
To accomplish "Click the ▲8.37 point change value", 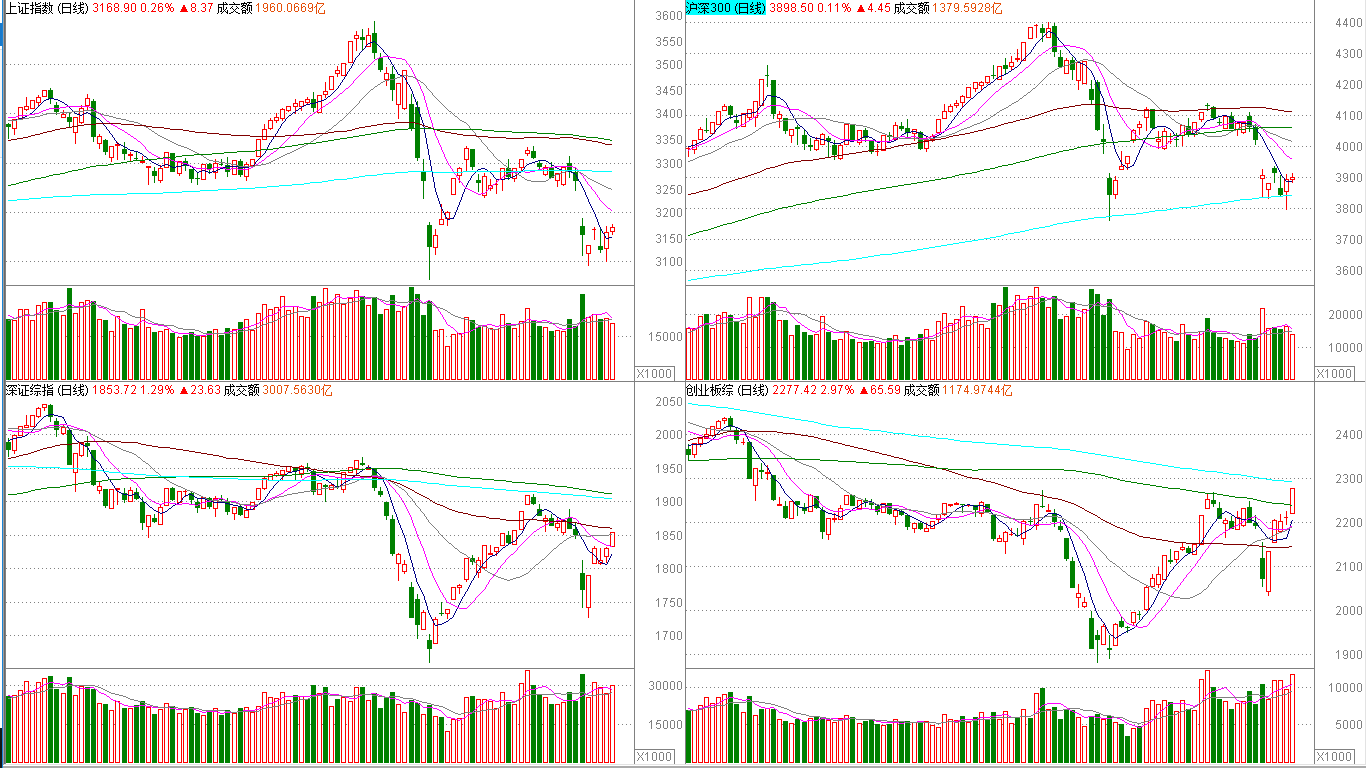I will (x=195, y=8).
